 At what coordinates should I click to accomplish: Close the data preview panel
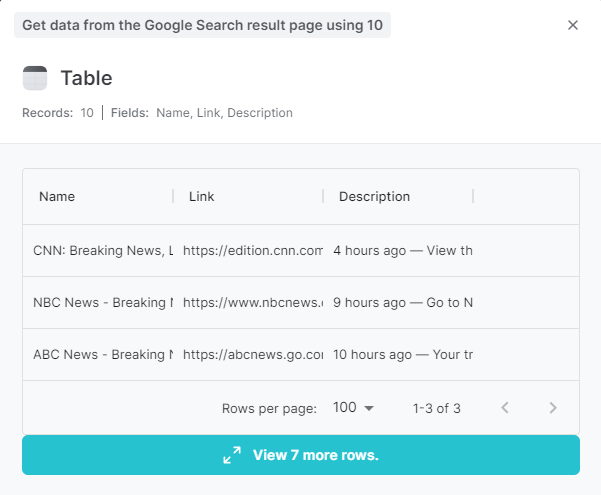tap(573, 25)
